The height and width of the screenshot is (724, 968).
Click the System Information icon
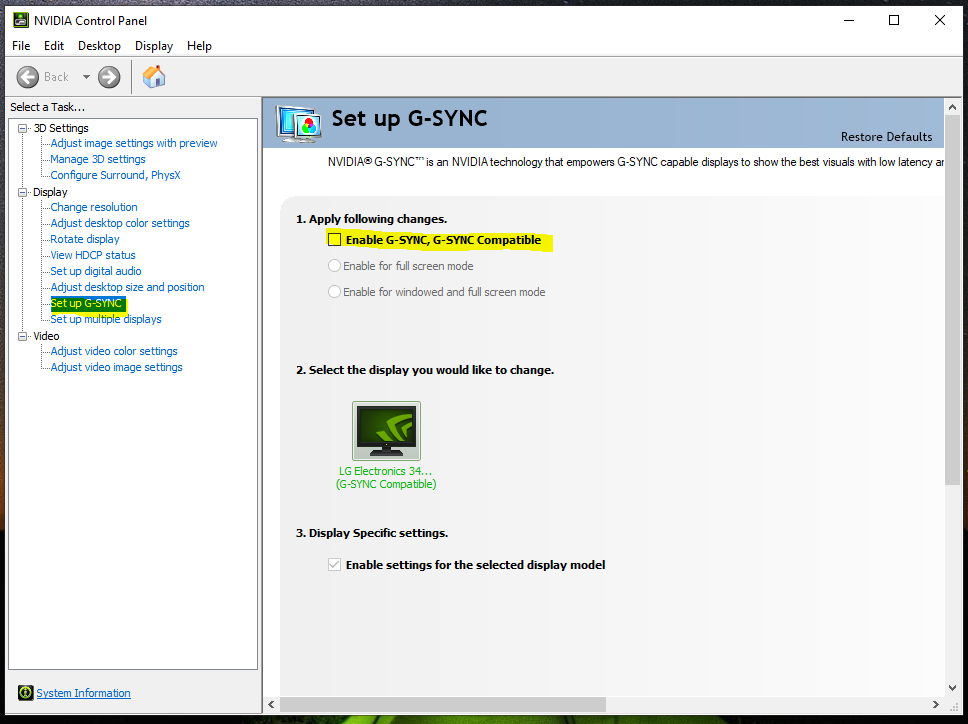click(x=25, y=693)
